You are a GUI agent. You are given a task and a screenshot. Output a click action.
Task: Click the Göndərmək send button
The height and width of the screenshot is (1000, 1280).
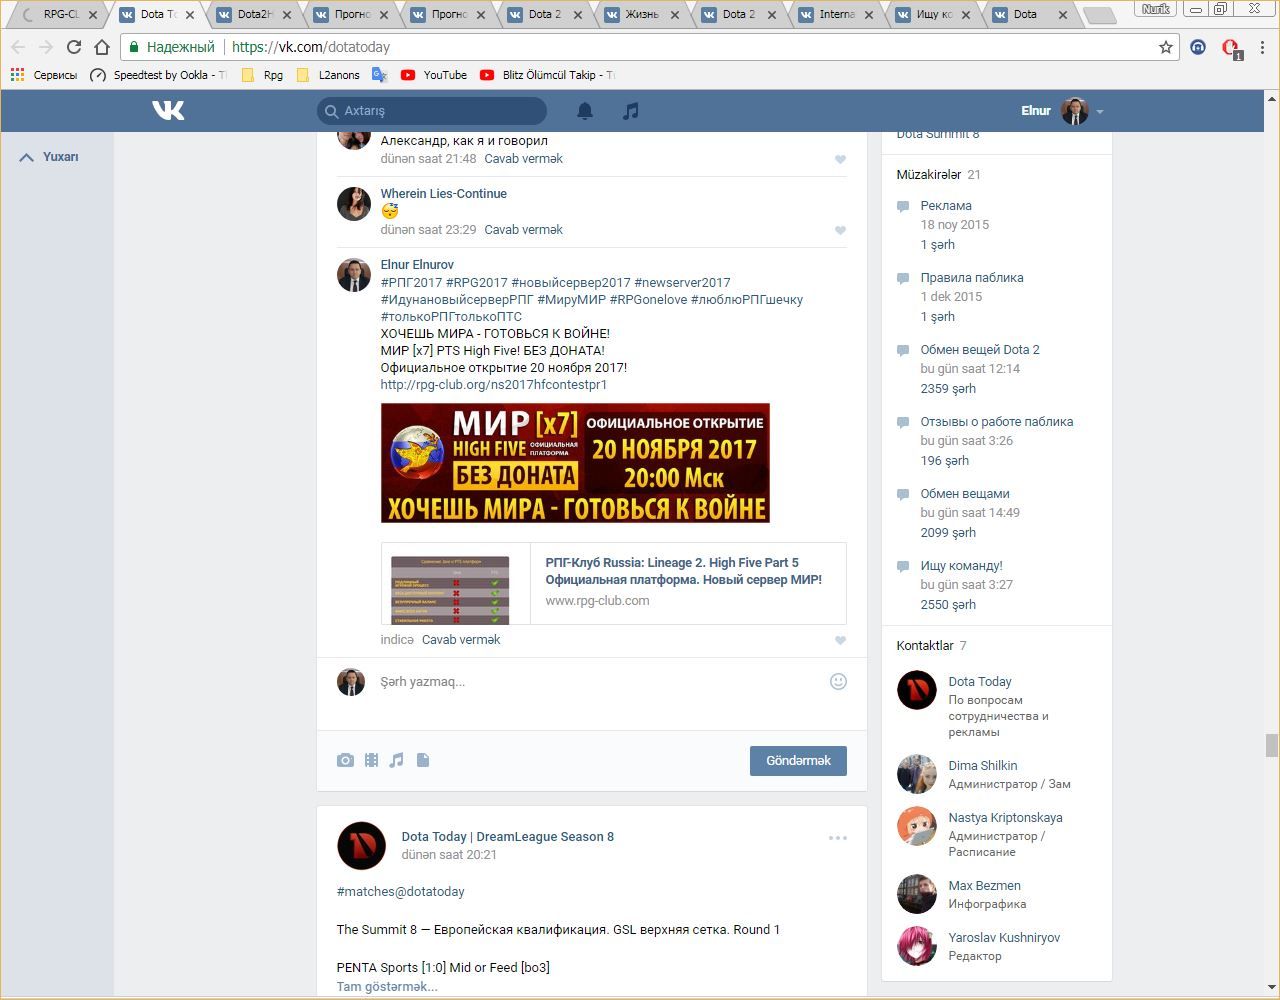coord(798,761)
